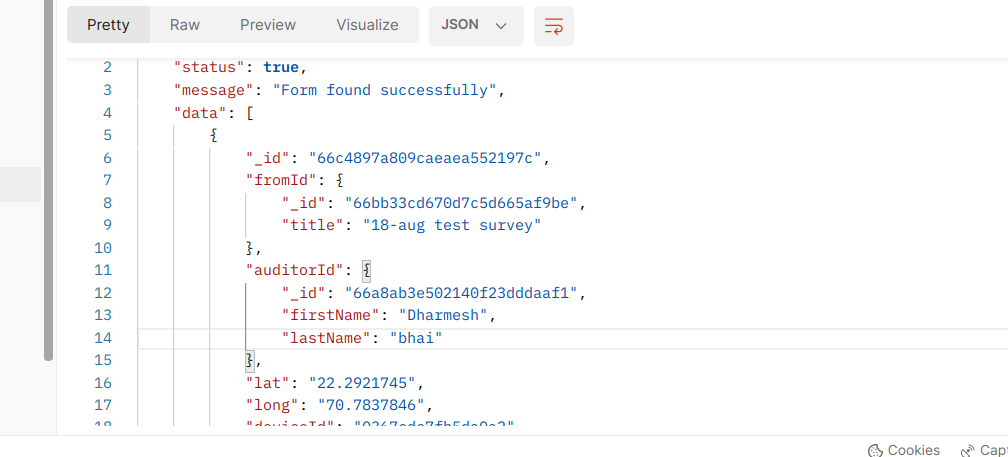
Task: Click the lastName value "bhai"
Action: [415, 338]
